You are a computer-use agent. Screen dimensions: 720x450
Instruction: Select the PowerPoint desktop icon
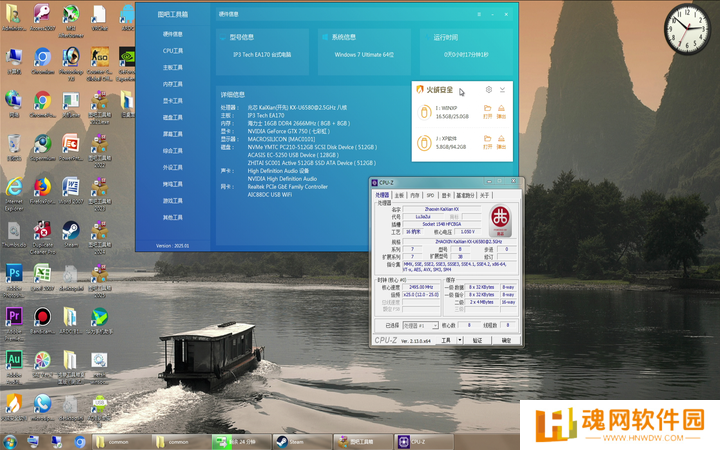71,148
